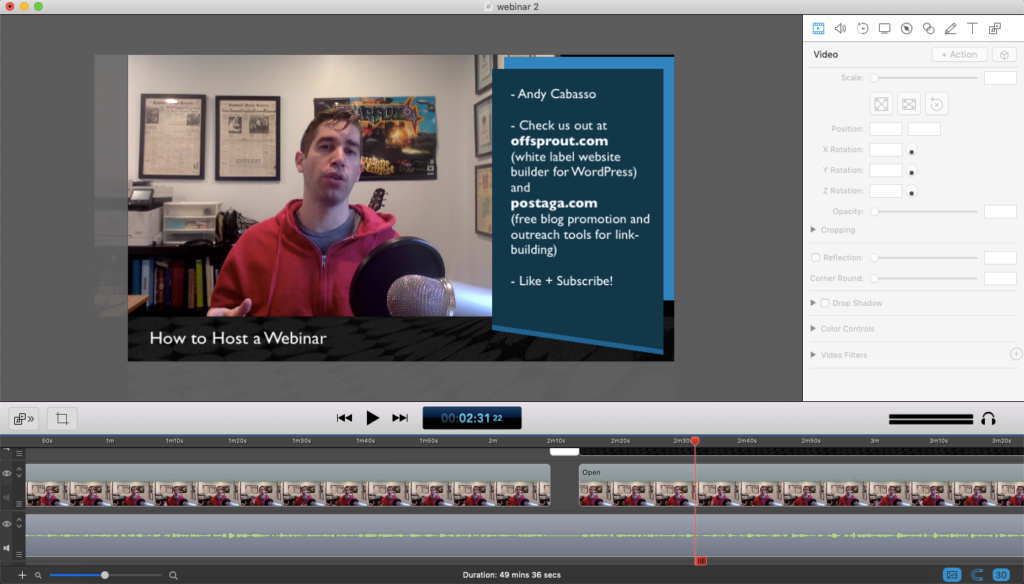Click the Scale value field
This screenshot has width=1024, height=584.
coord(1000,78)
